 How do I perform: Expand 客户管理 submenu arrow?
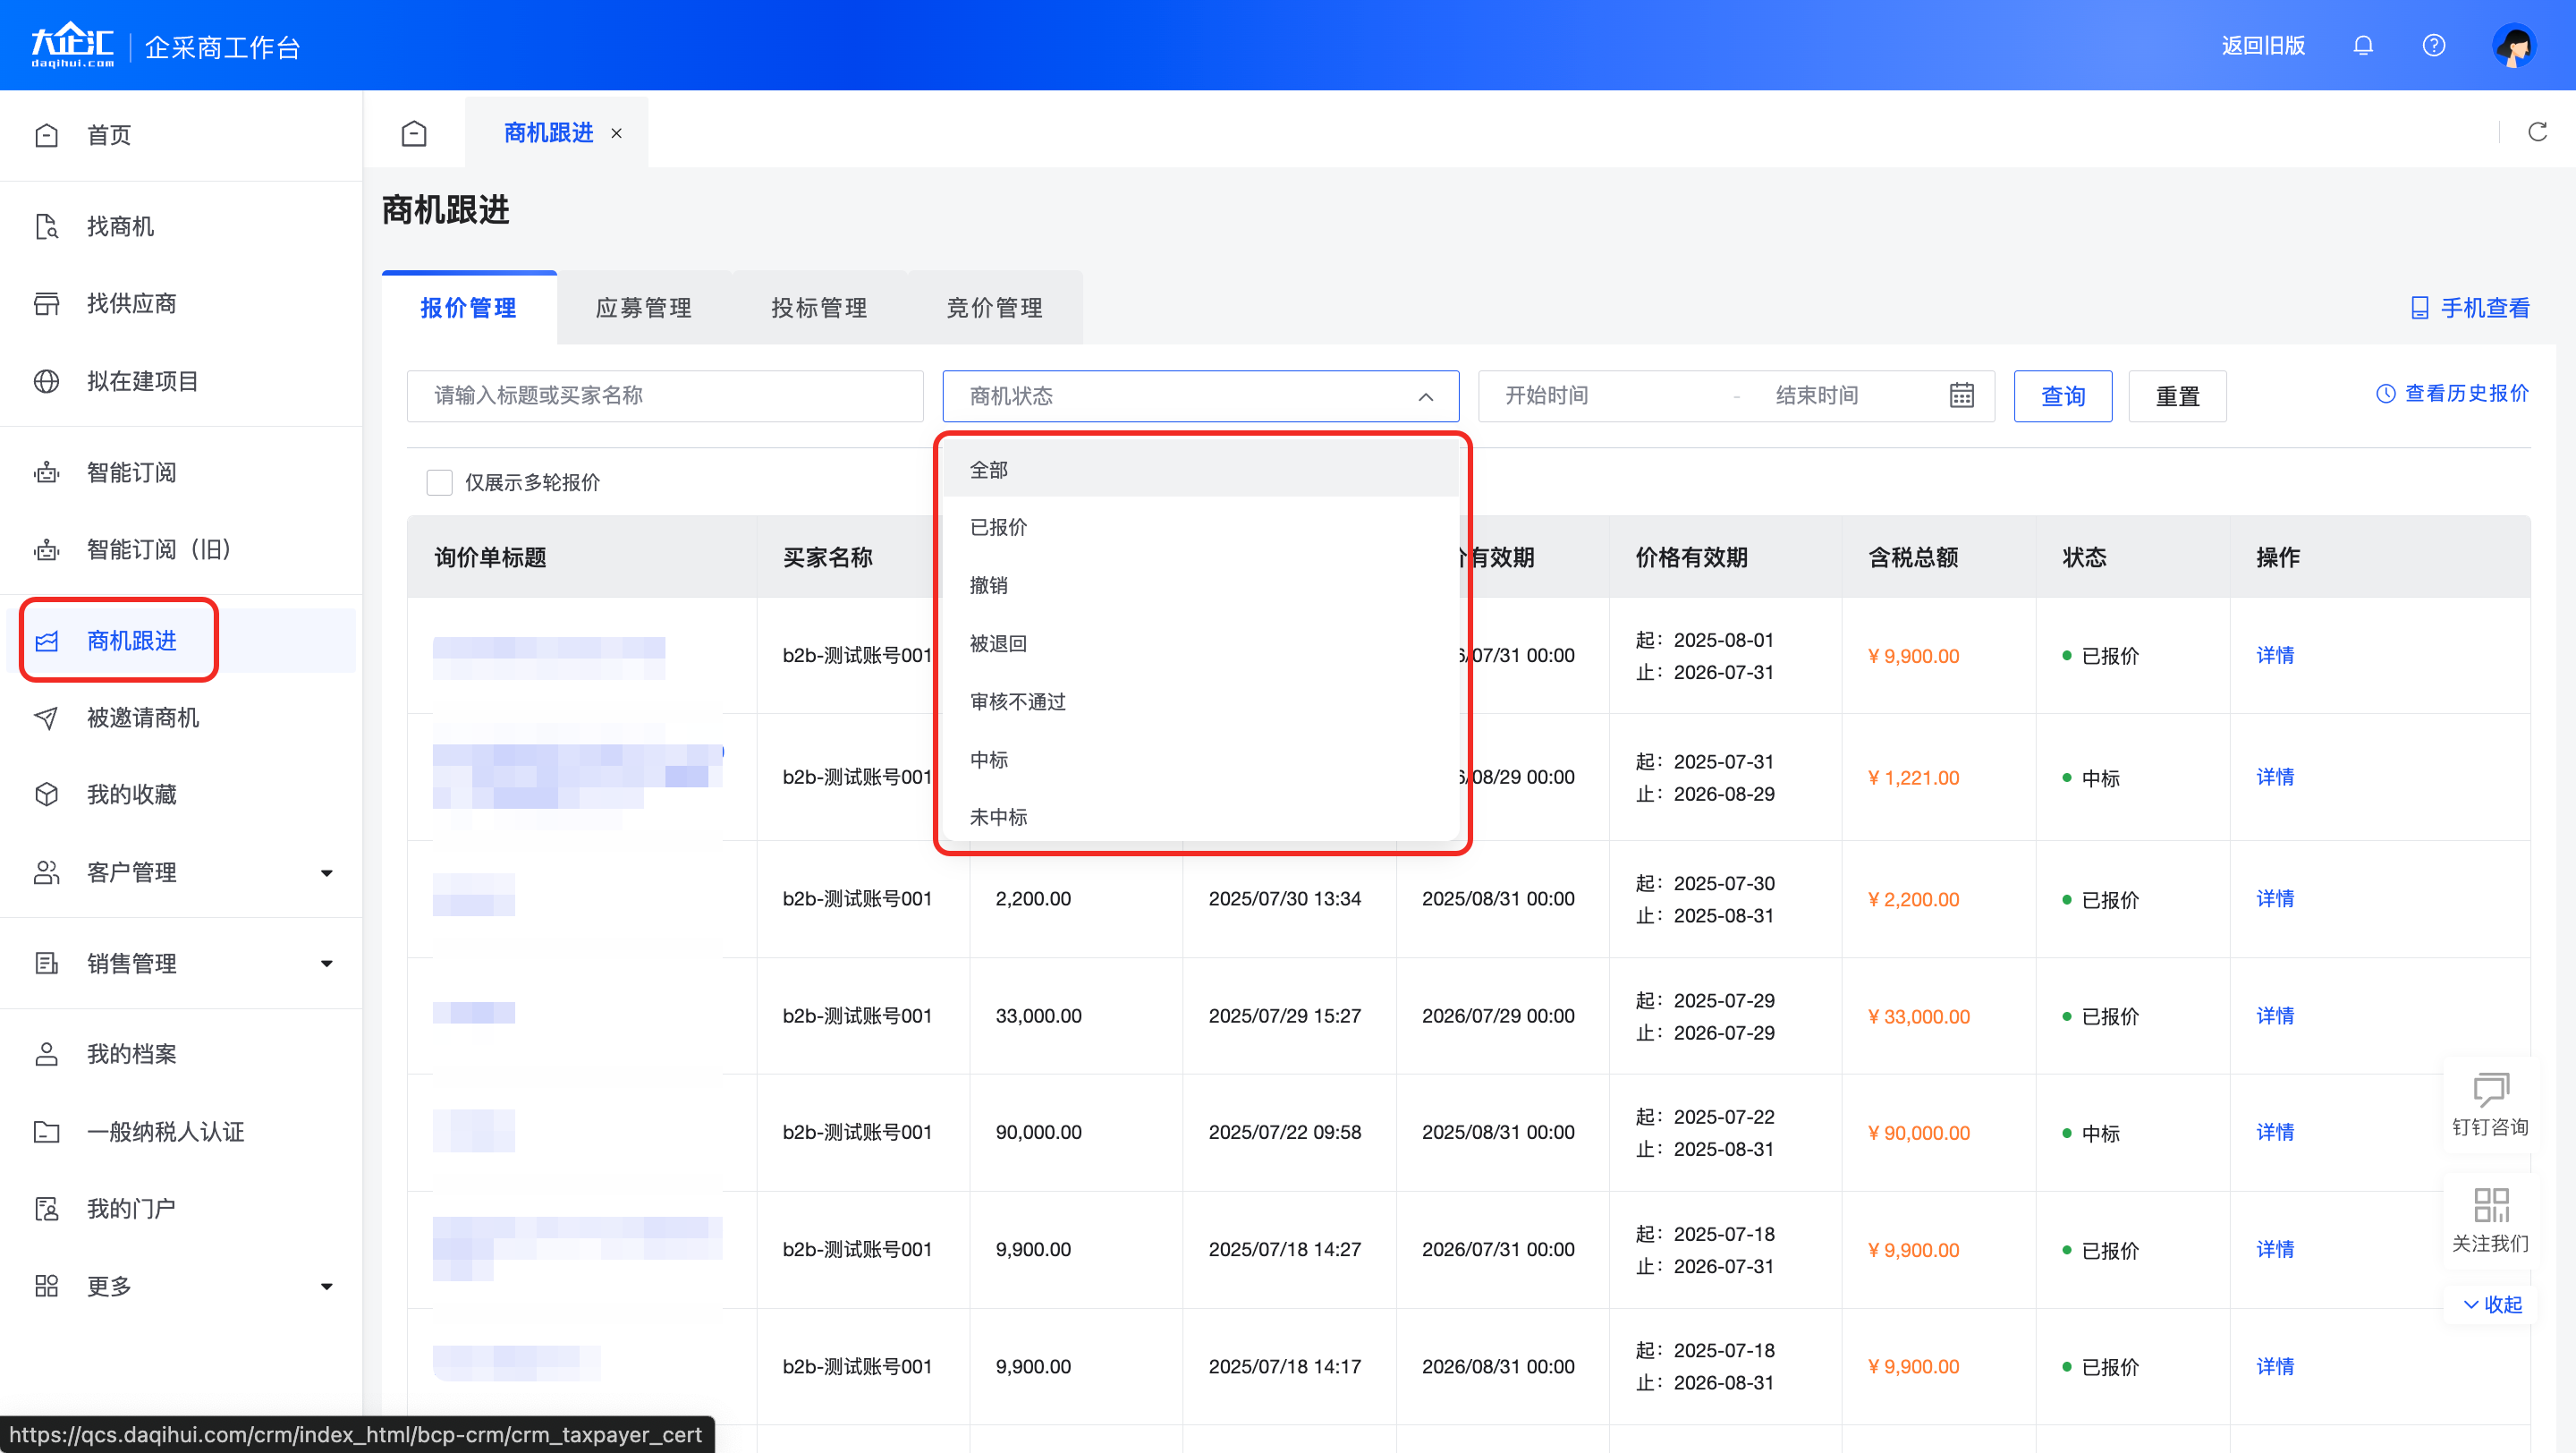click(x=326, y=873)
